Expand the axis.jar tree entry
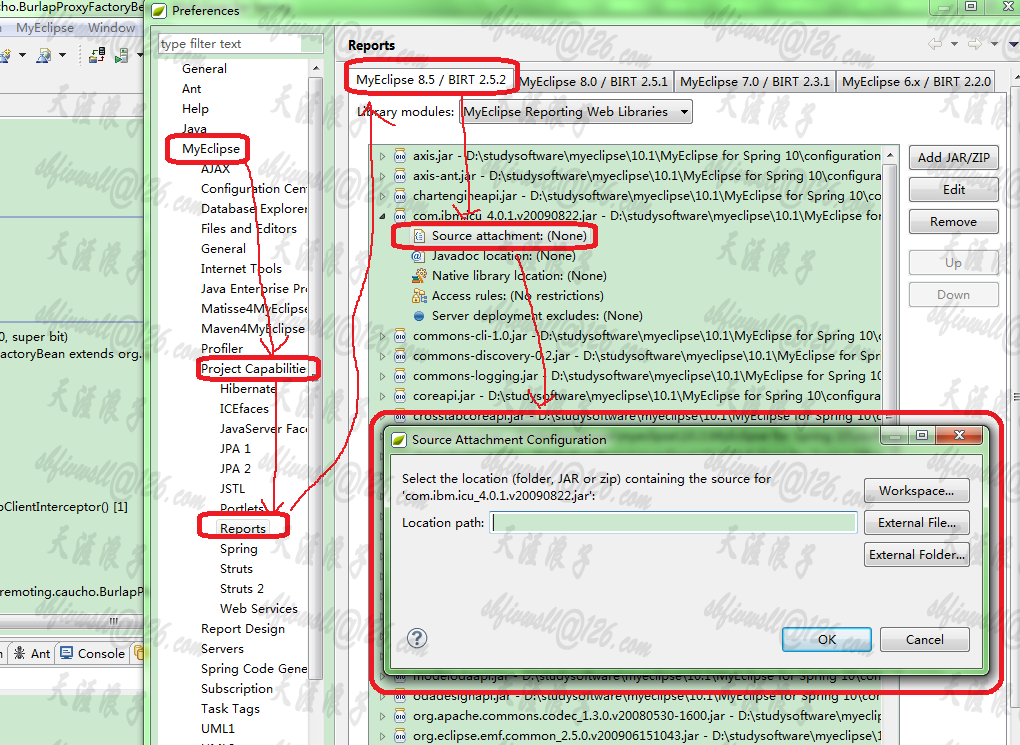The image size is (1020, 745). pyautogui.click(x=381, y=156)
